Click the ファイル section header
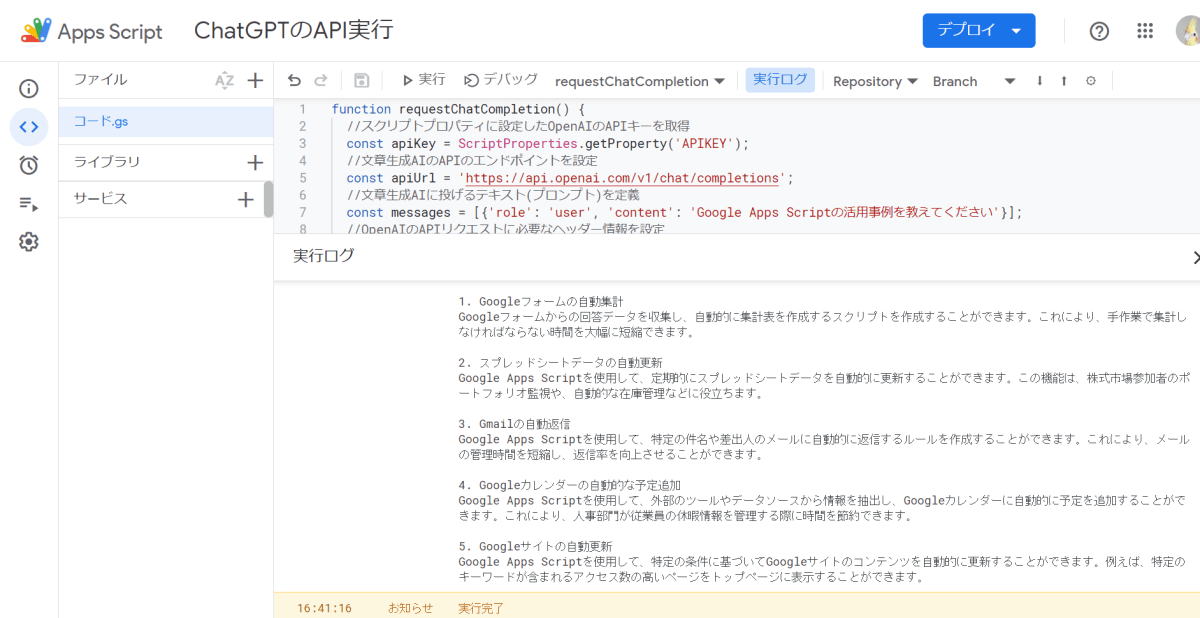Viewport: 1200px width, 618px height. pyautogui.click(x=101, y=80)
